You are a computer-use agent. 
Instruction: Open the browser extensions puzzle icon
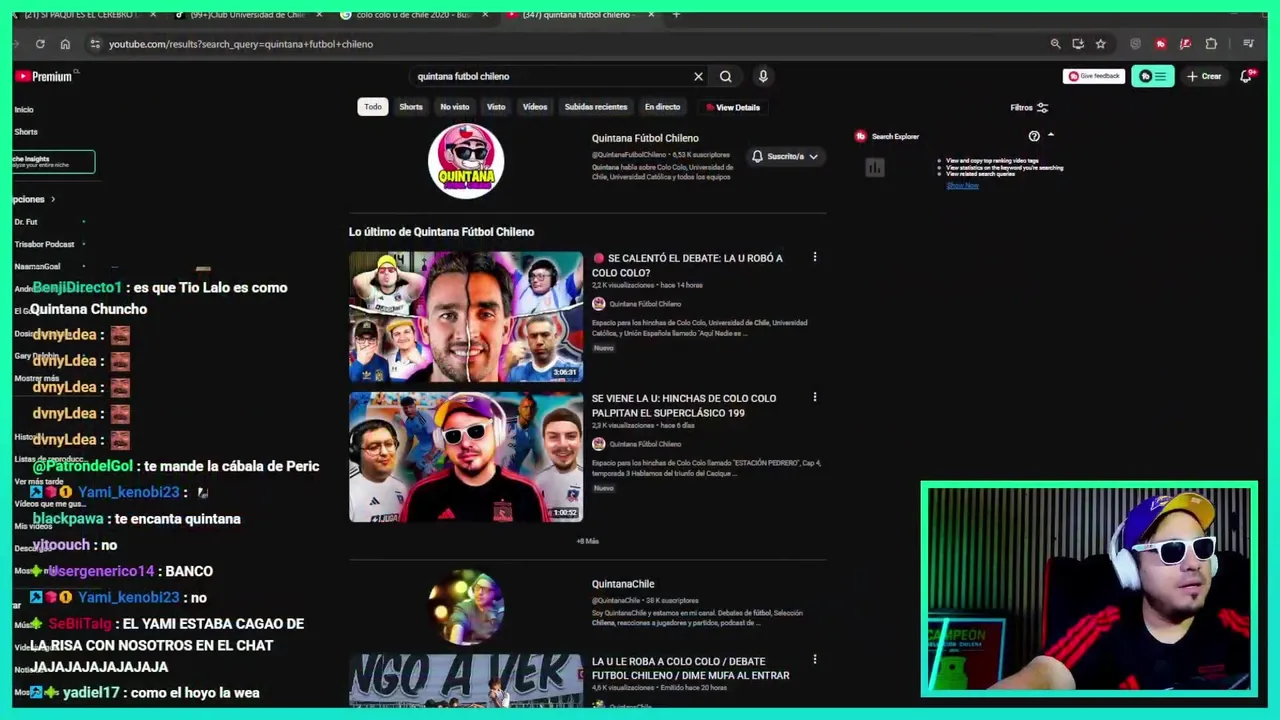(x=1211, y=44)
